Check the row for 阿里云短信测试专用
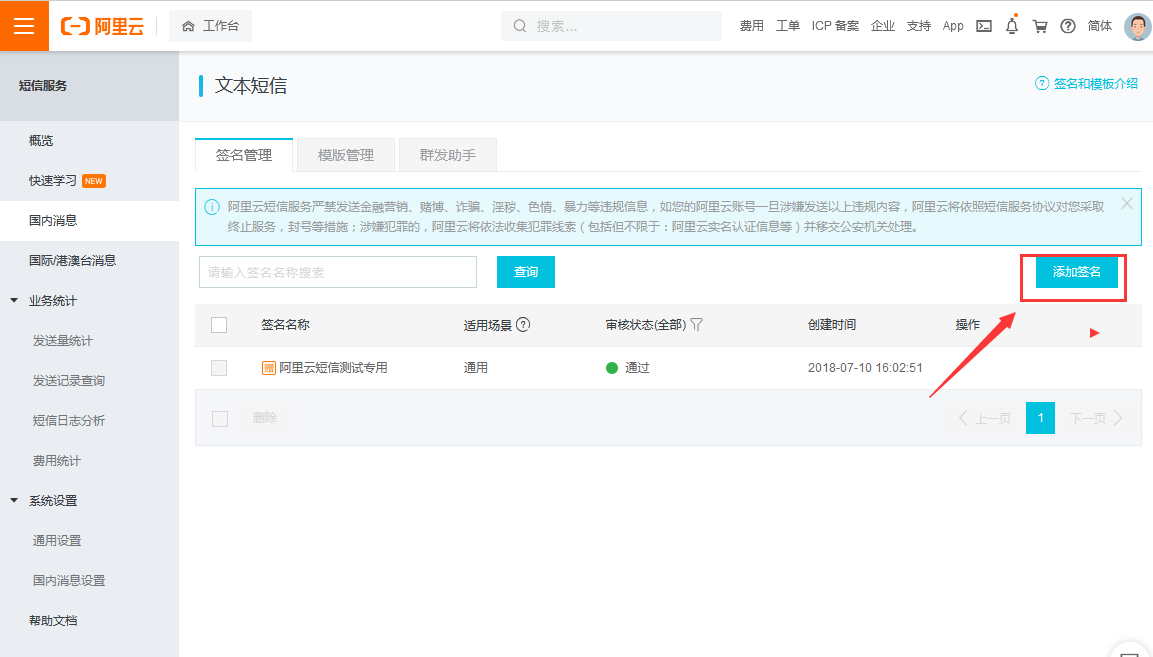The image size is (1153, 657). tap(219, 368)
